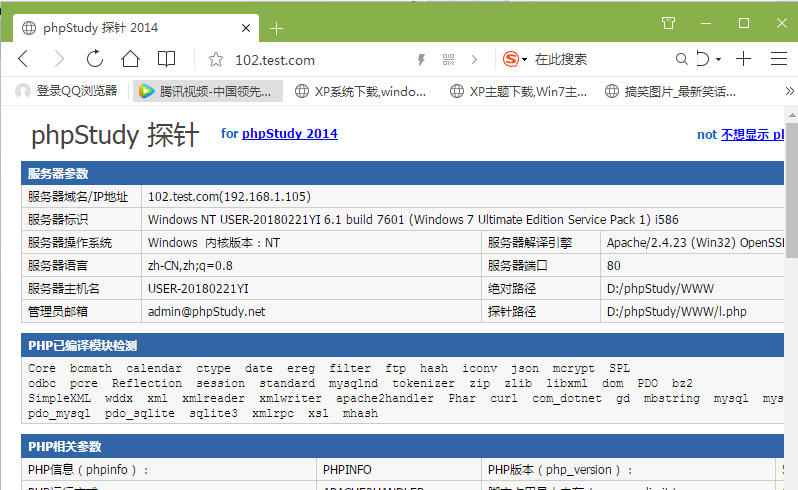798x490 pixels.
Task: Click the mcrypt module name
Action: [x=574, y=368]
